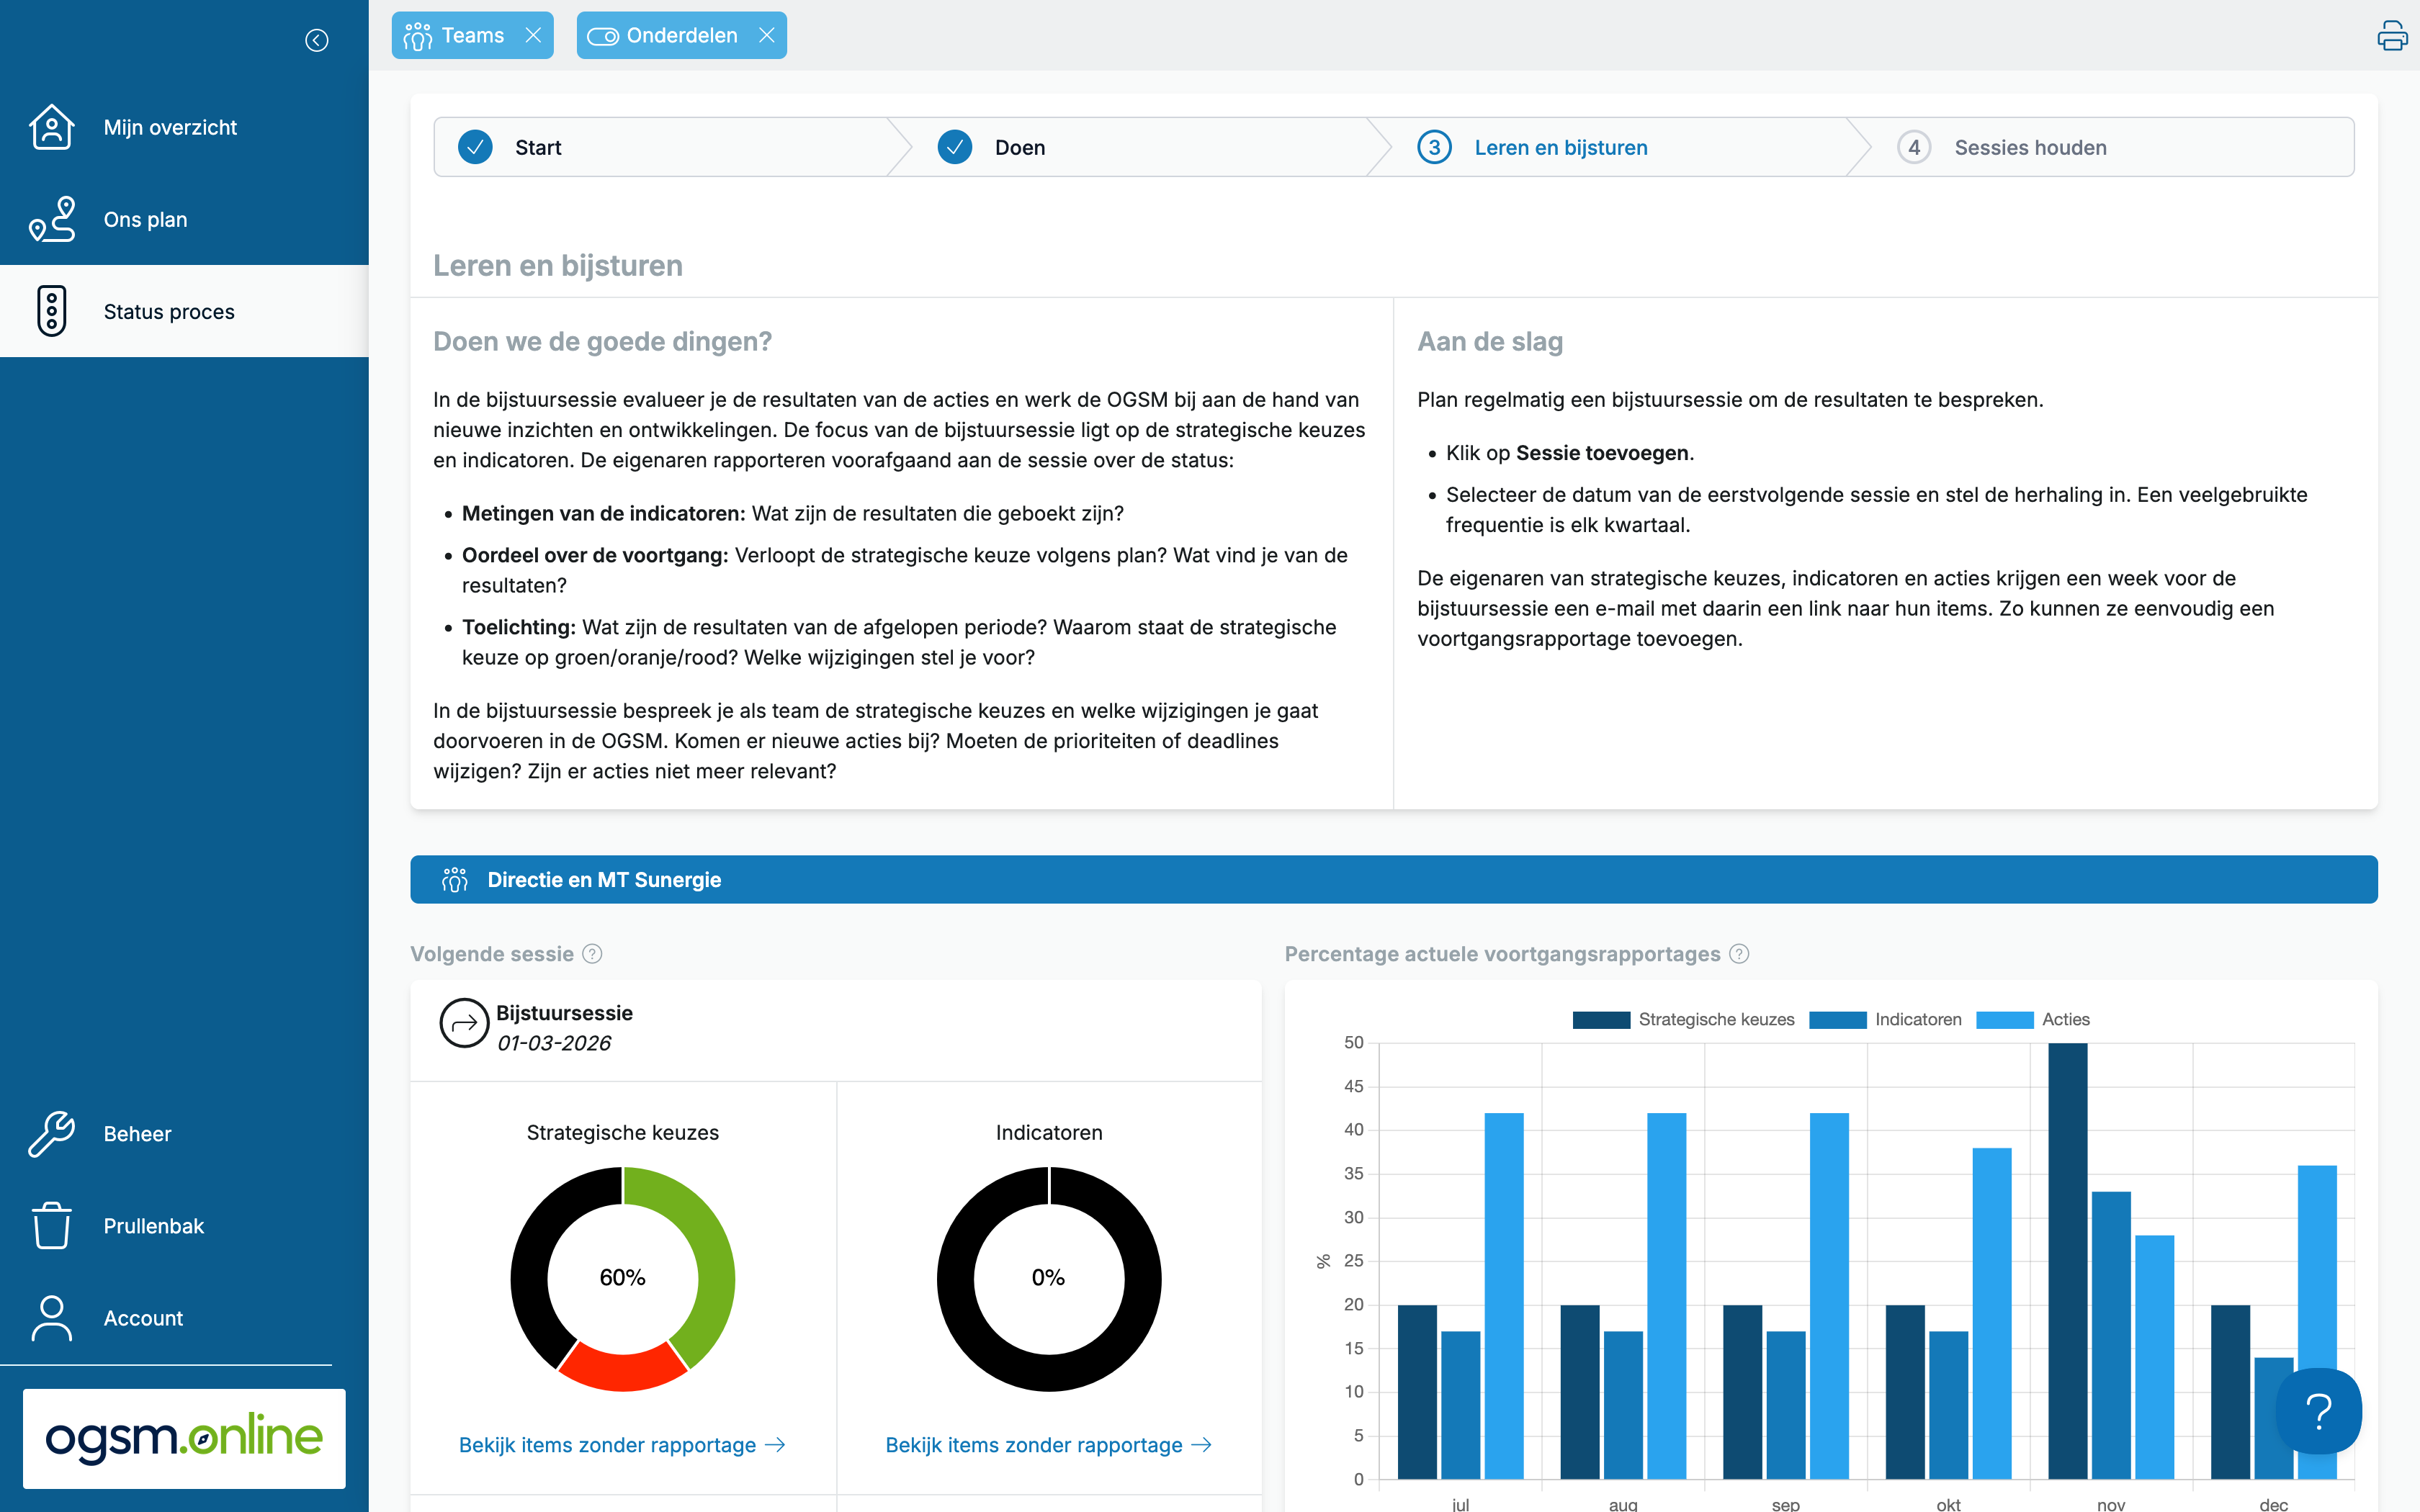Remove the Teams filter with its X

coord(533,35)
